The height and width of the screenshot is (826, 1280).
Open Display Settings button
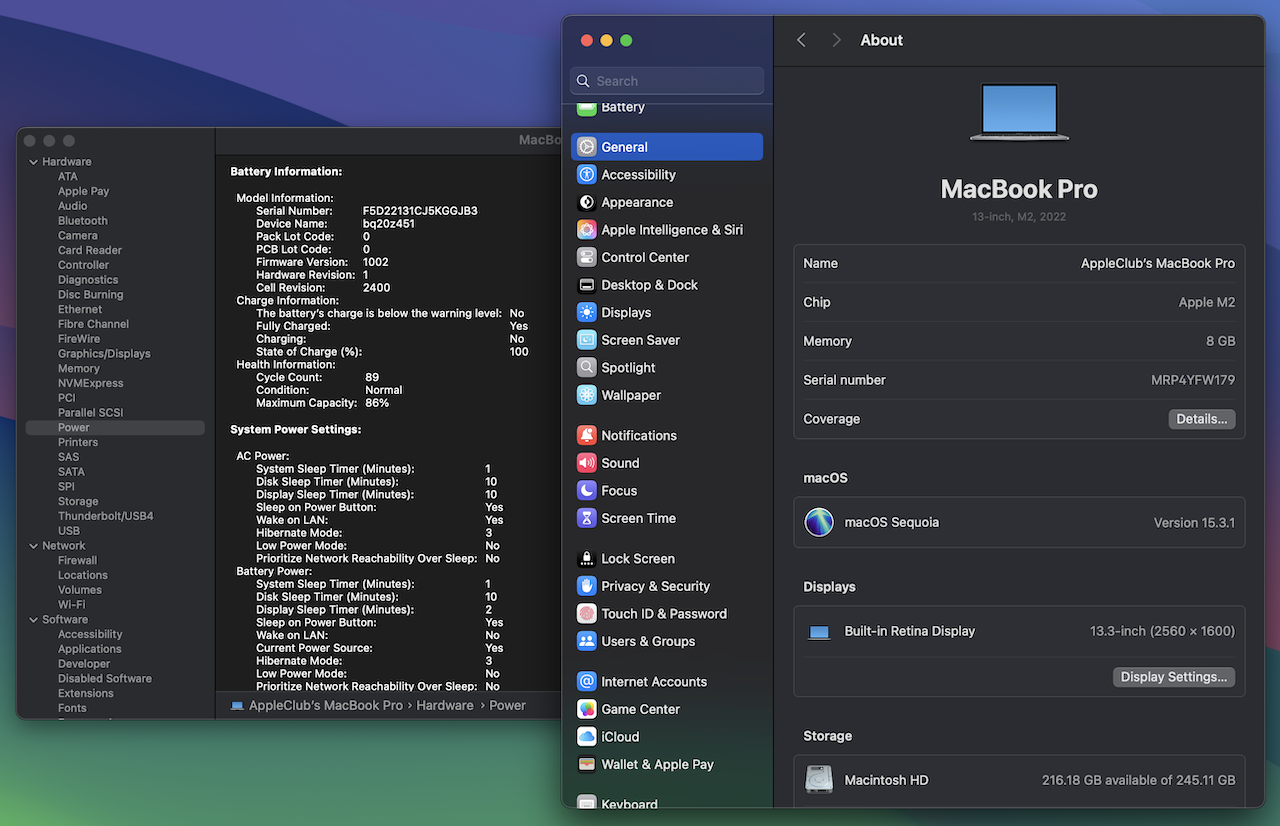tap(1174, 677)
